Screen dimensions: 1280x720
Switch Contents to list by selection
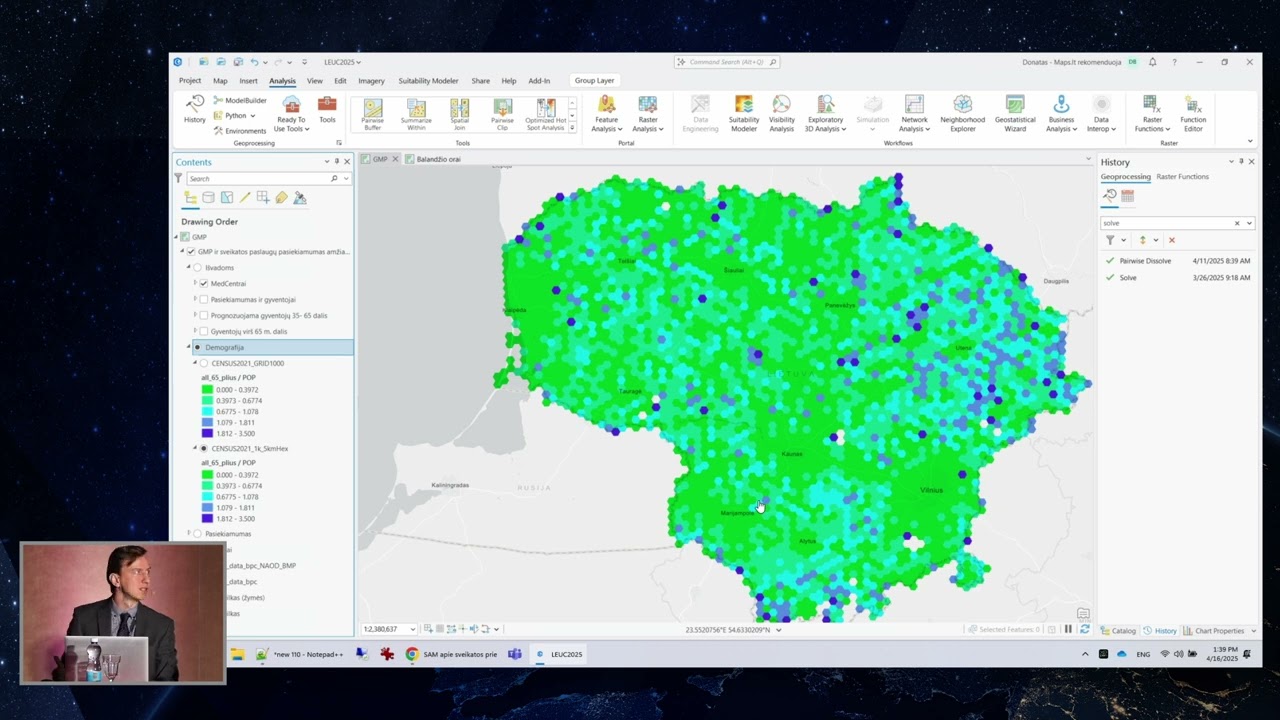[227, 198]
